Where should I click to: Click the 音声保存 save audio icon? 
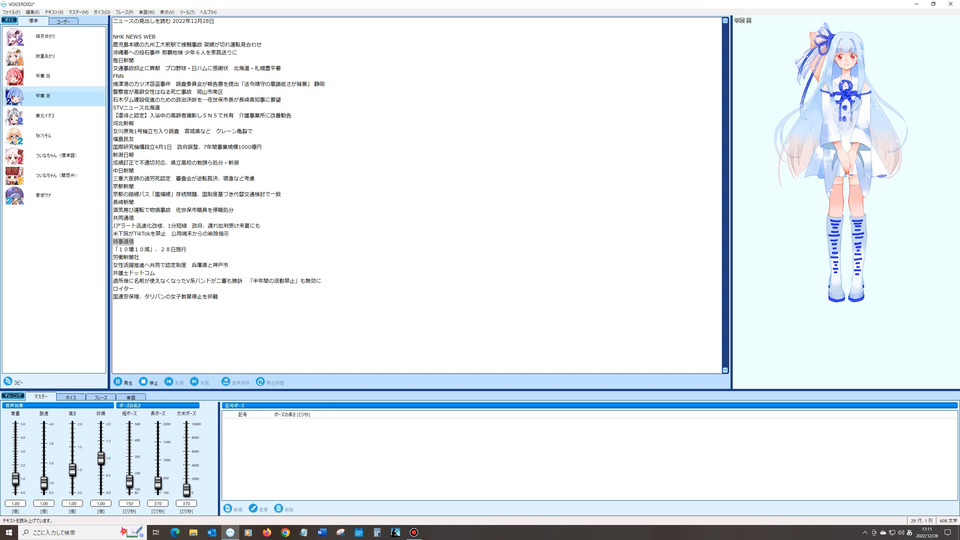(226, 381)
